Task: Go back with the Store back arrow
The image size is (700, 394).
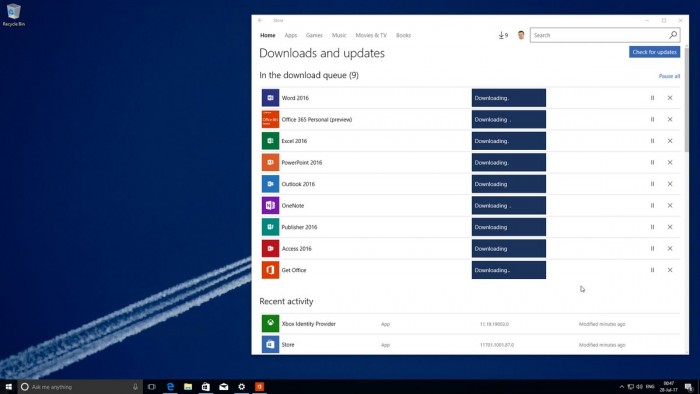Action: (x=260, y=21)
